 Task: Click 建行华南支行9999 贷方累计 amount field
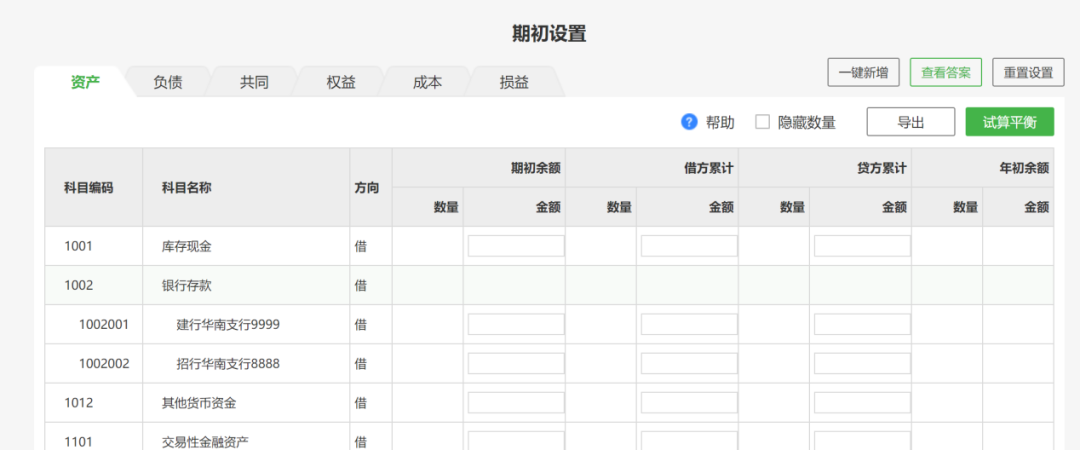pyautogui.click(x=862, y=325)
